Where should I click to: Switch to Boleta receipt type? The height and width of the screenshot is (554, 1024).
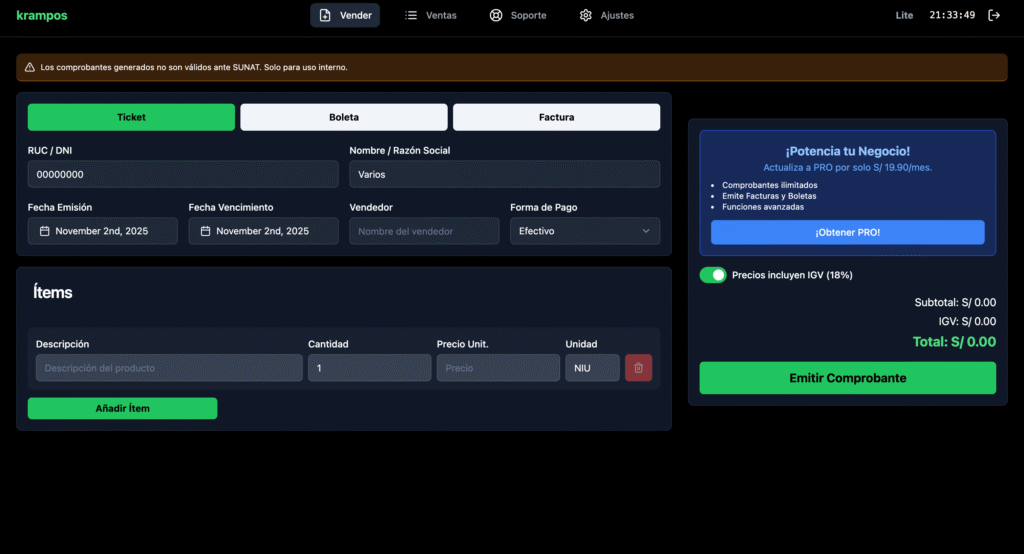coord(344,117)
